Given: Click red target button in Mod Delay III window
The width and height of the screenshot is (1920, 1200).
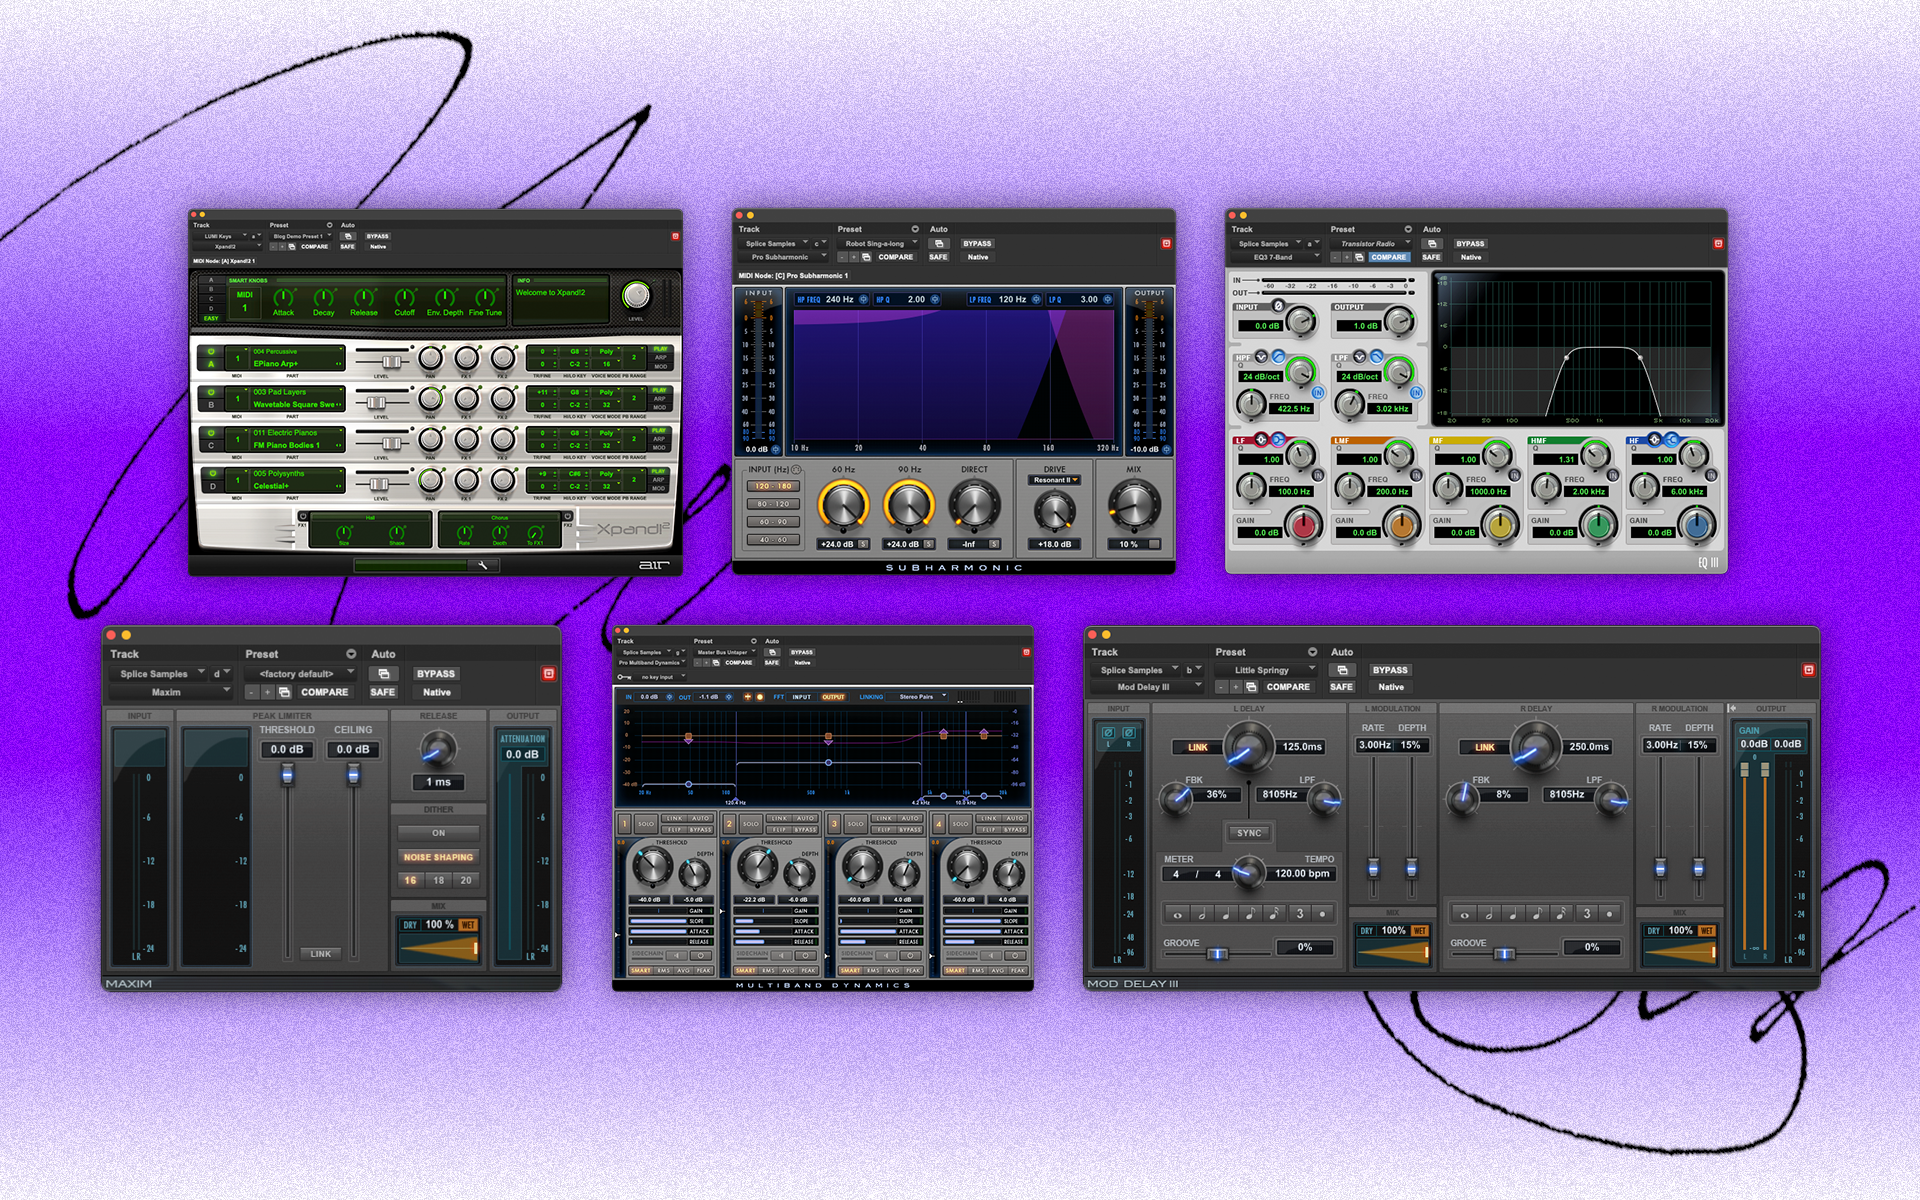Looking at the screenshot, I should (1808, 670).
